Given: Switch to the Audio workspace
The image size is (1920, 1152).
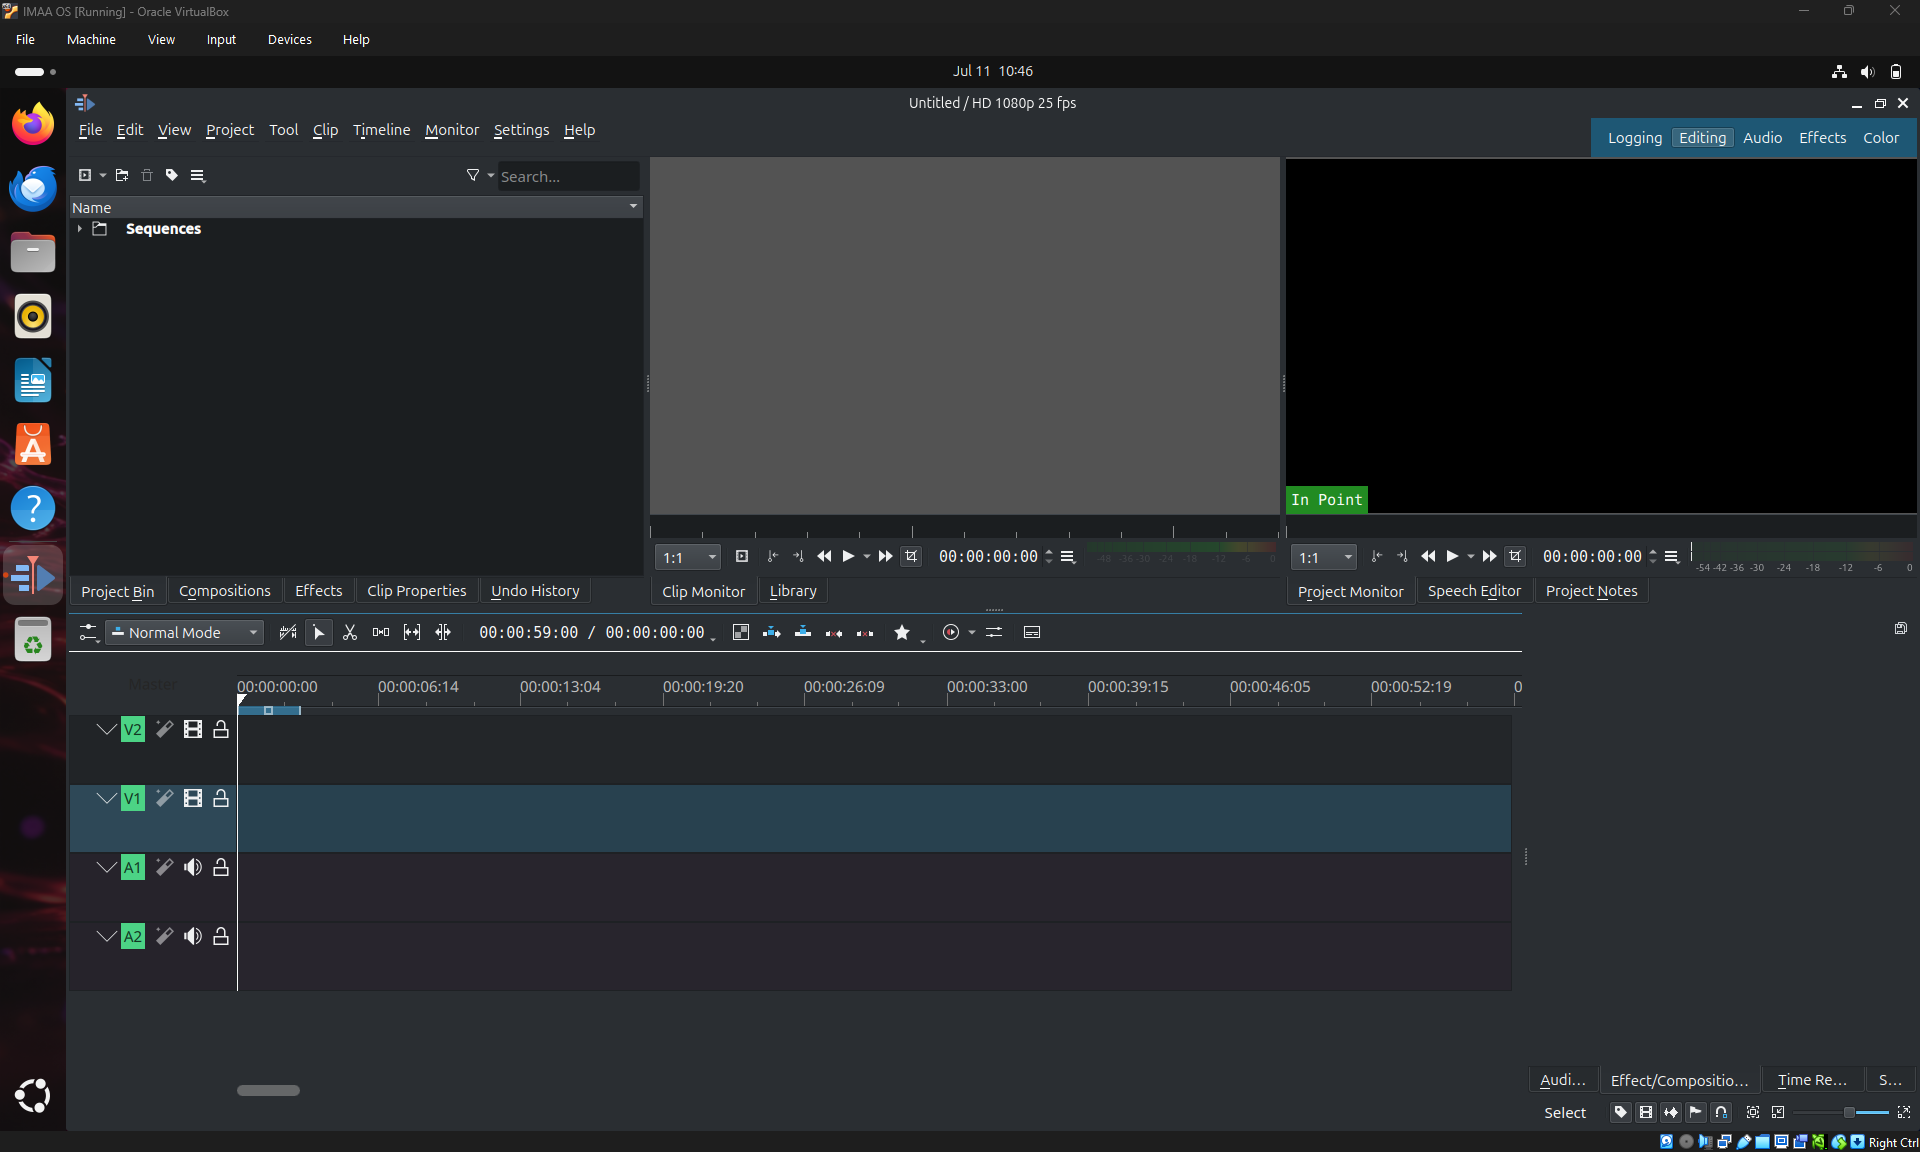Looking at the screenshot, I should point(1762,138).
